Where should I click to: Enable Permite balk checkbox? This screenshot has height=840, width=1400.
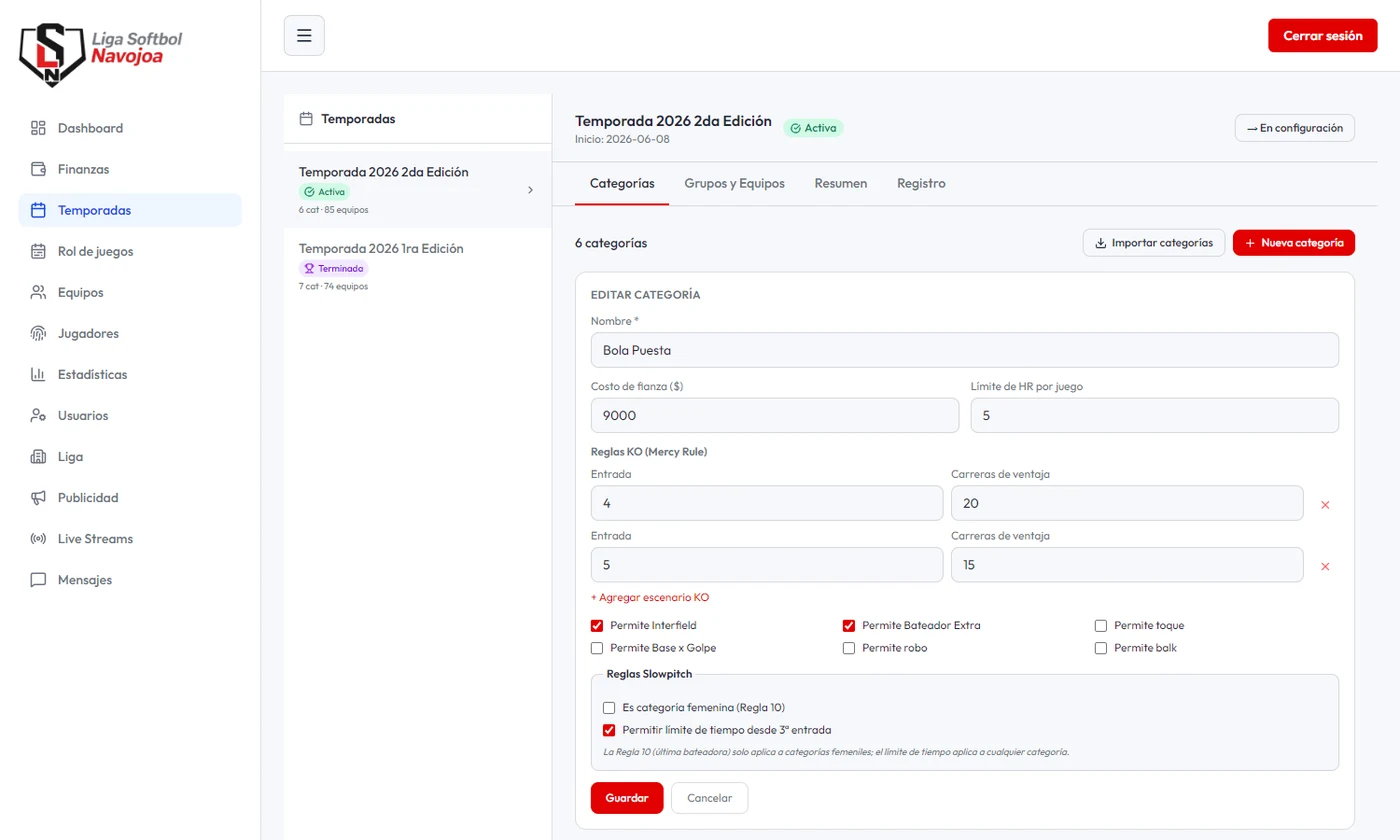coord(1101,648)
